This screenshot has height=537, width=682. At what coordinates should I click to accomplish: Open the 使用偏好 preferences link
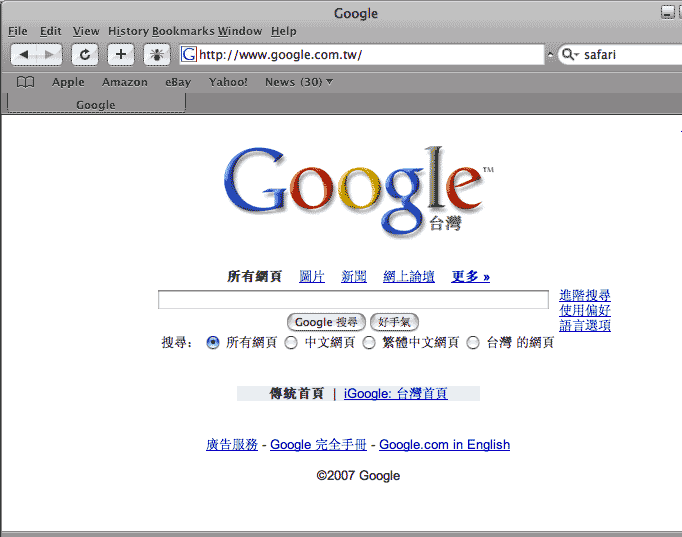click(585, 310)
